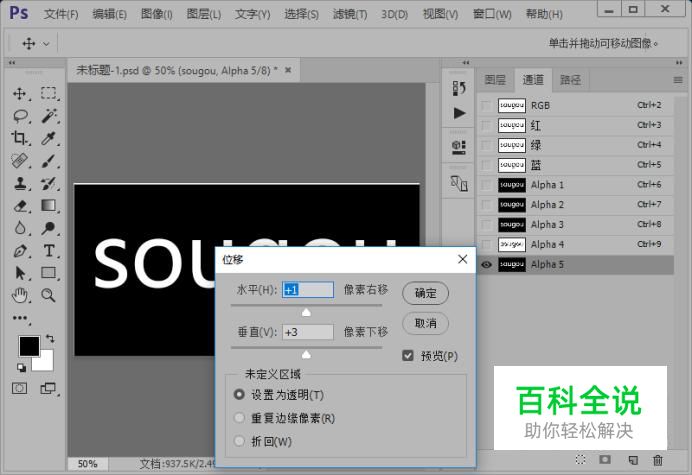Select the Gradient tool

(x=49, y=206)
